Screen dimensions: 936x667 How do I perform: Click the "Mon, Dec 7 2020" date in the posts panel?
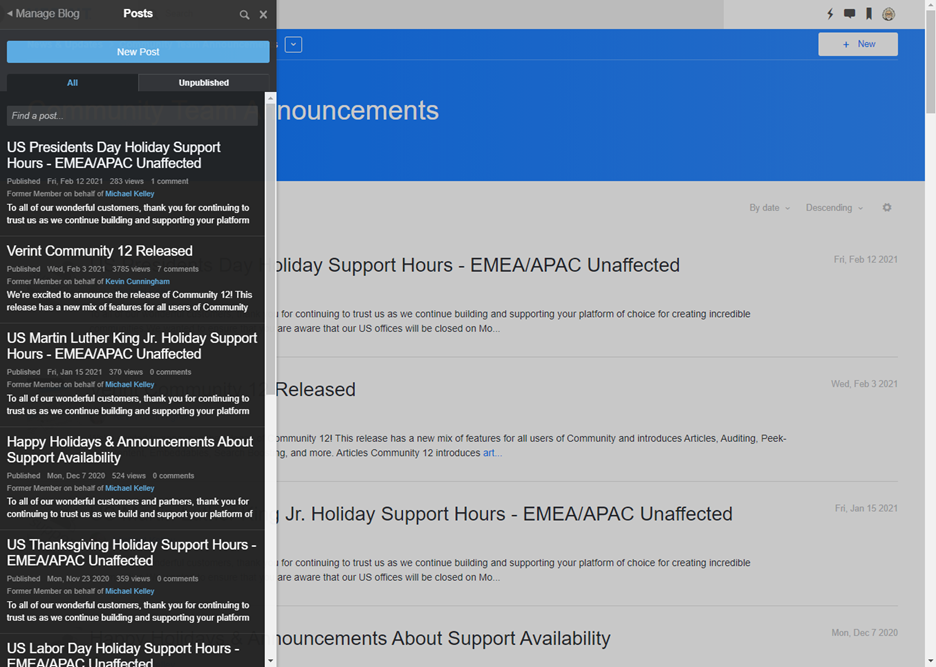tap(76, 476)
